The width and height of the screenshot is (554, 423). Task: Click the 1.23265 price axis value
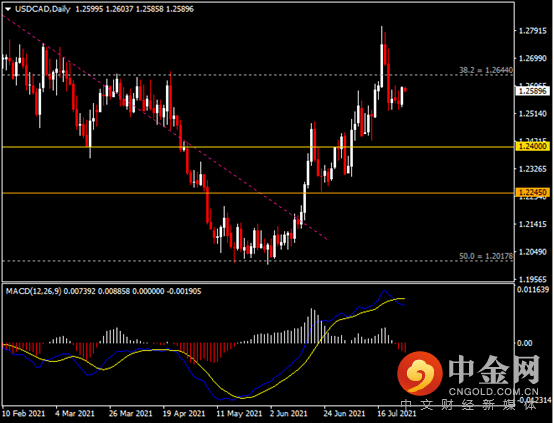click(532, 169)
